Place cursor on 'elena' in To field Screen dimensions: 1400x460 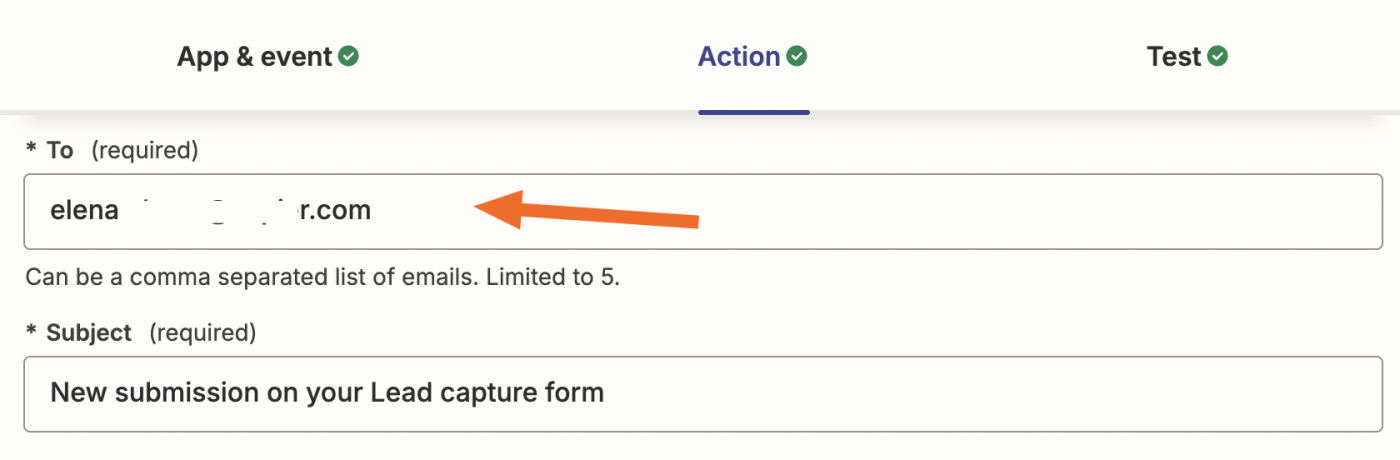point(84,211)
